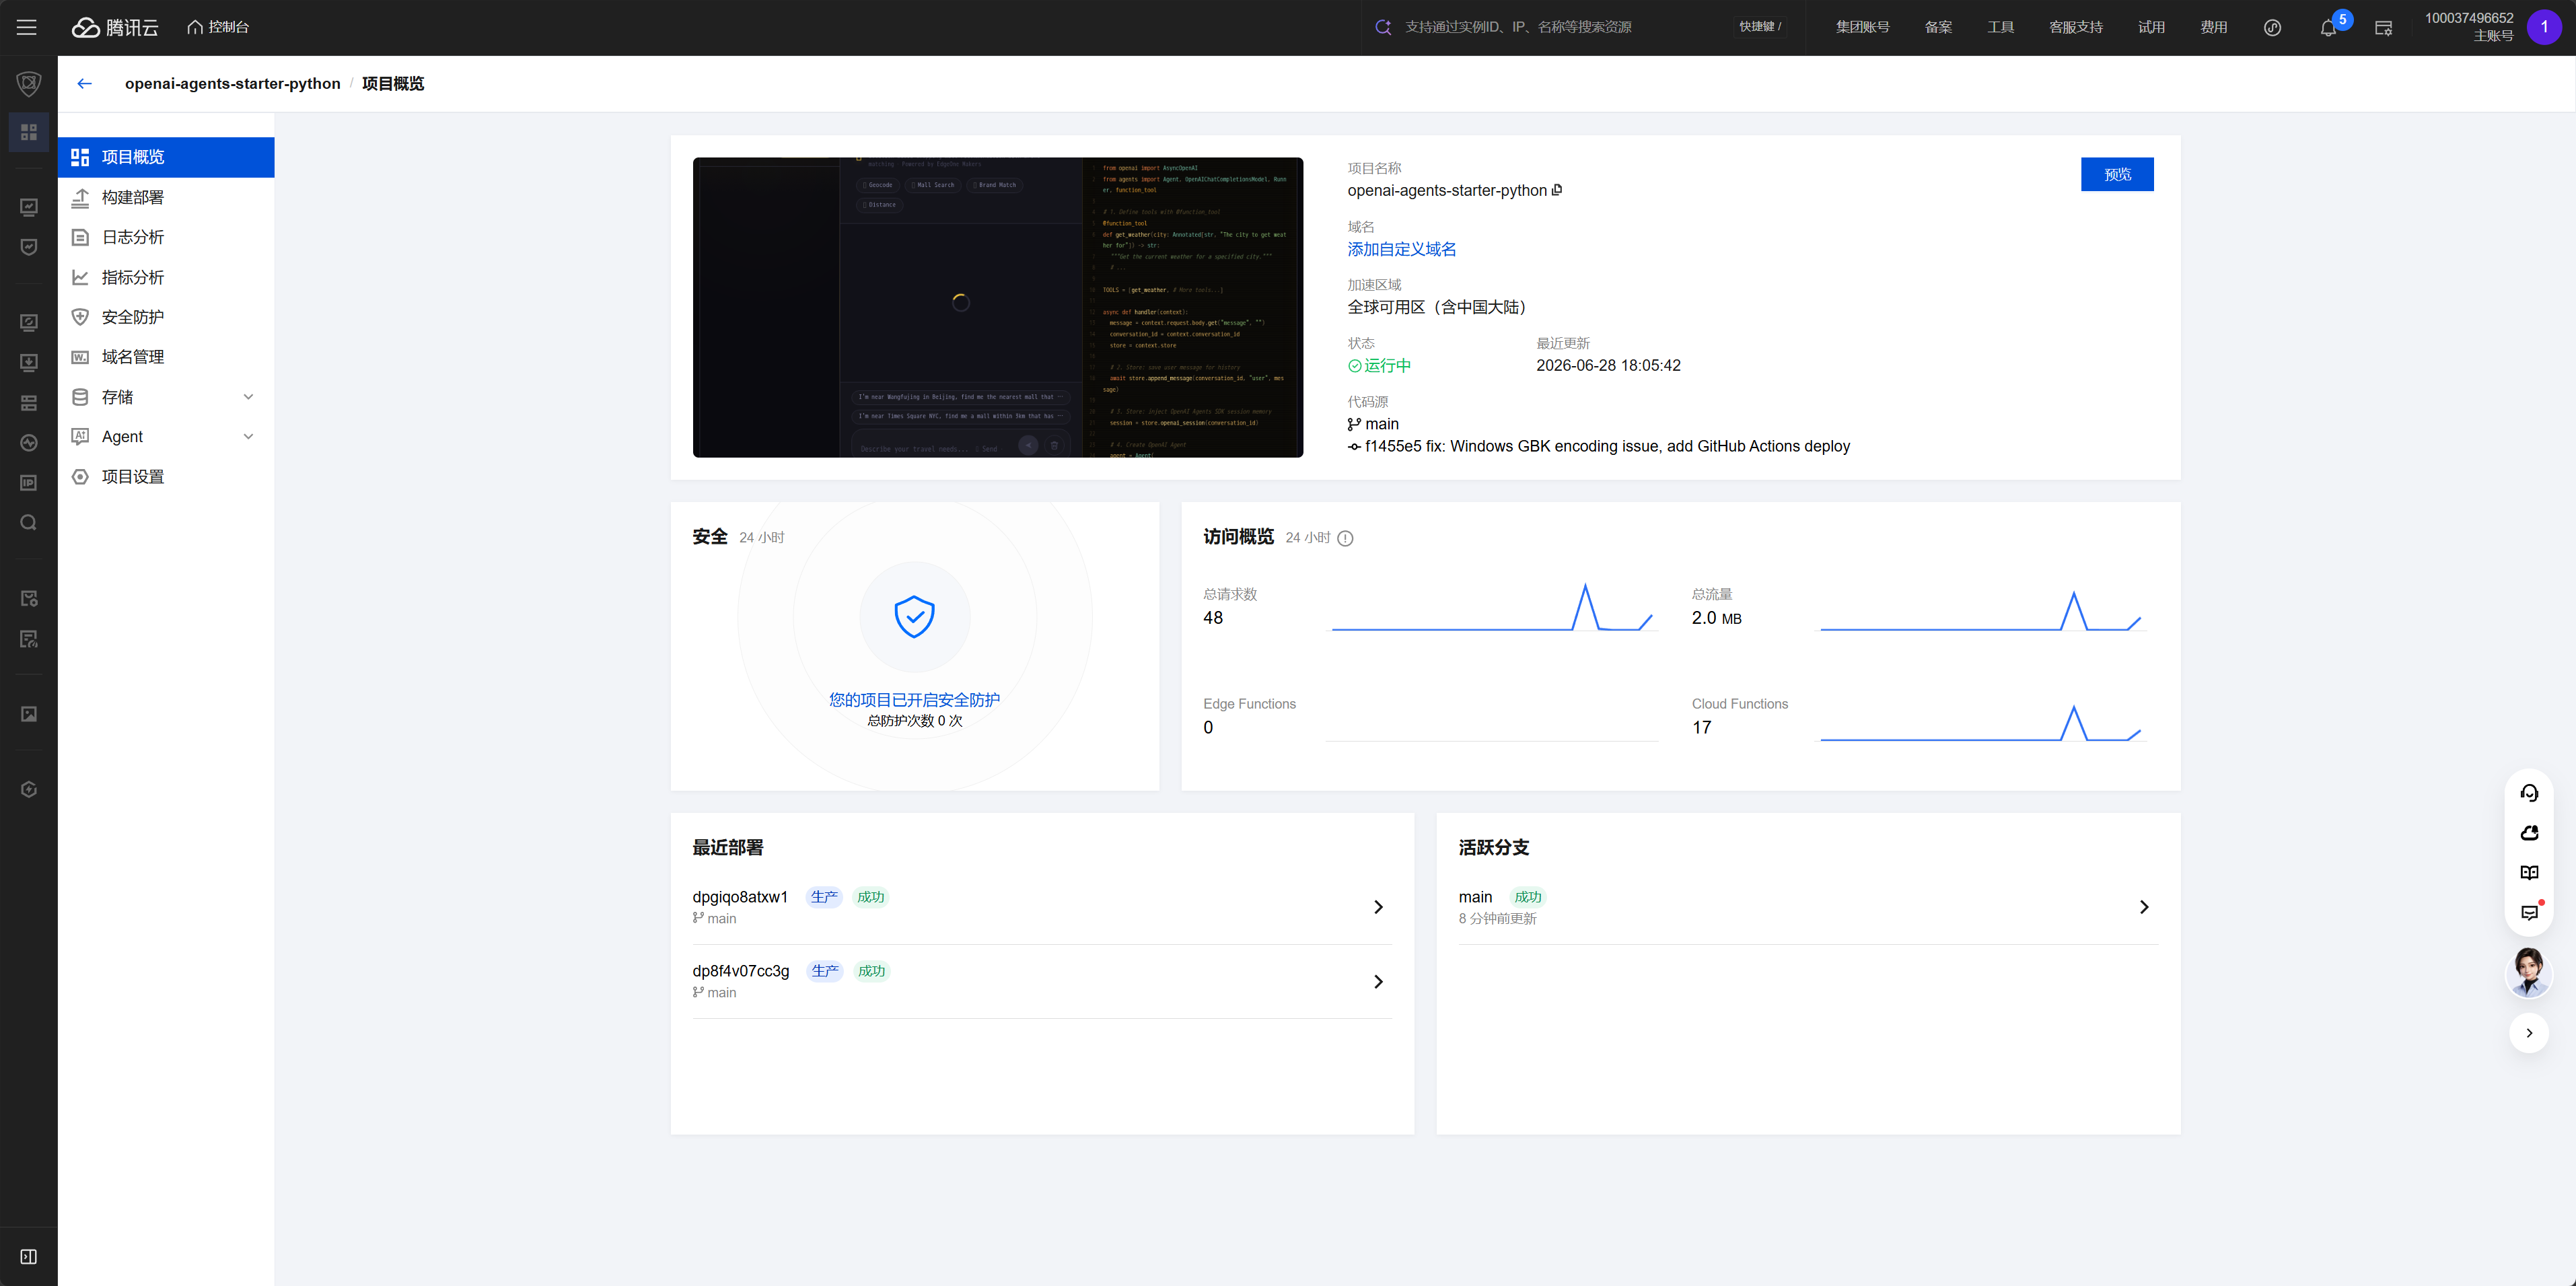This screenshot has width=2576, height=1286.
Task: Select 项目概览 in project menu
Action: pyautogui.click(x=166, y=157)
